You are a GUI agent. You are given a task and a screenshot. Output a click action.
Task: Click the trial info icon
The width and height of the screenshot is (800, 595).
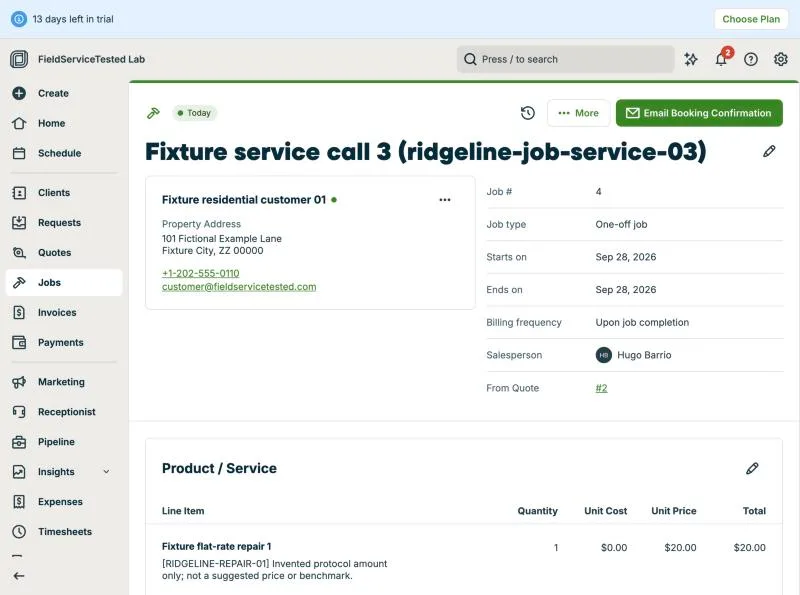pyautogui.click(x=19, y=19)
